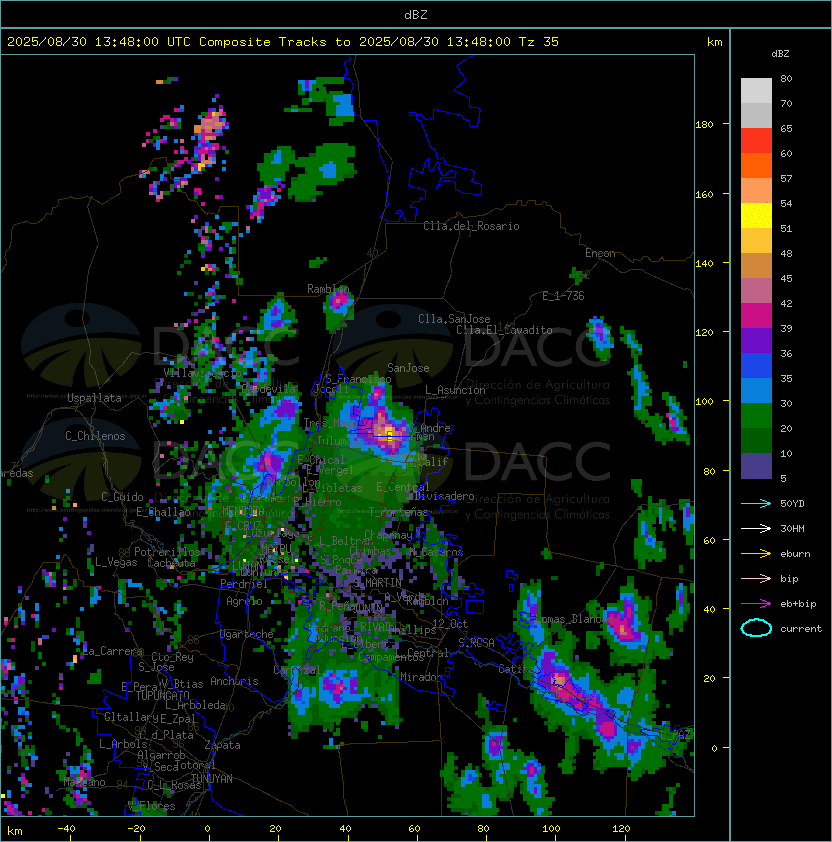Click the 'E_Challao' place label
The image size is (832, 842).
[163, 512]
